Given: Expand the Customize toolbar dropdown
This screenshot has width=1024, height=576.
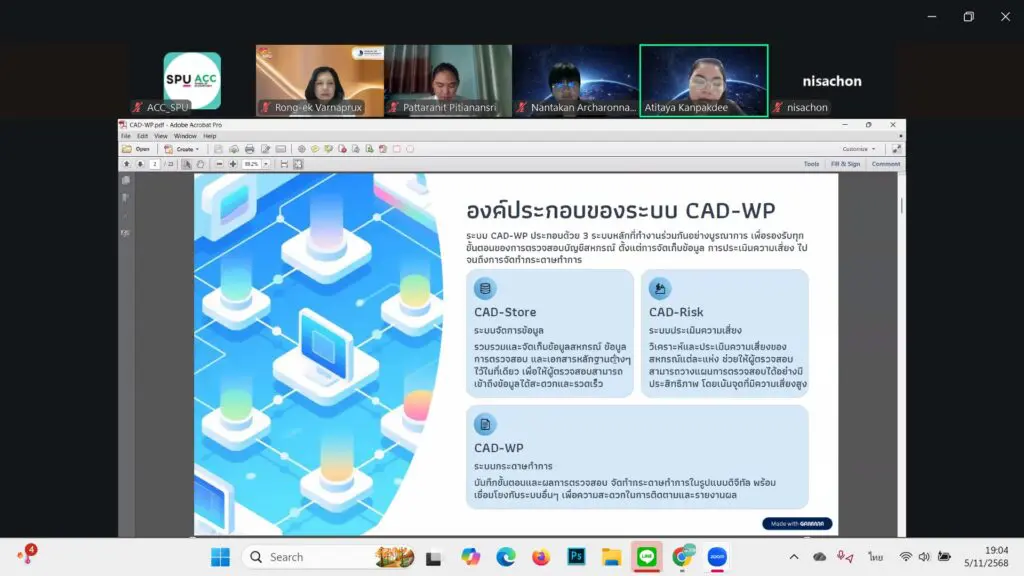Looking at the screenshot, I should tap(858, 149).
